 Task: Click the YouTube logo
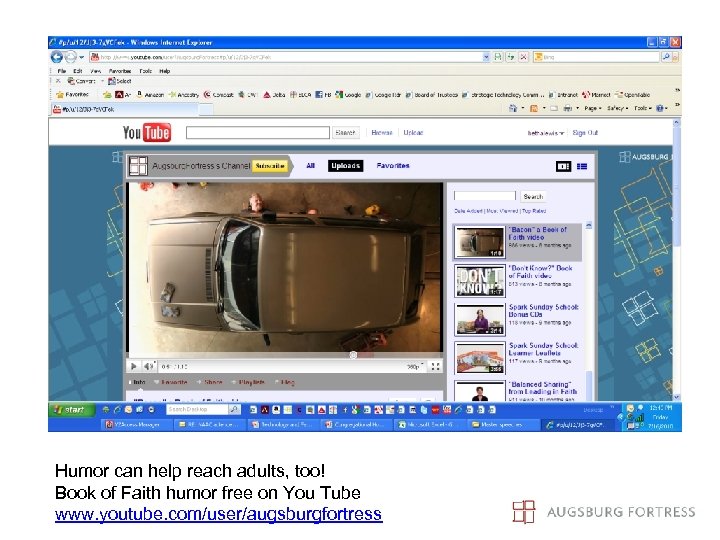click(x=146, y=133)
